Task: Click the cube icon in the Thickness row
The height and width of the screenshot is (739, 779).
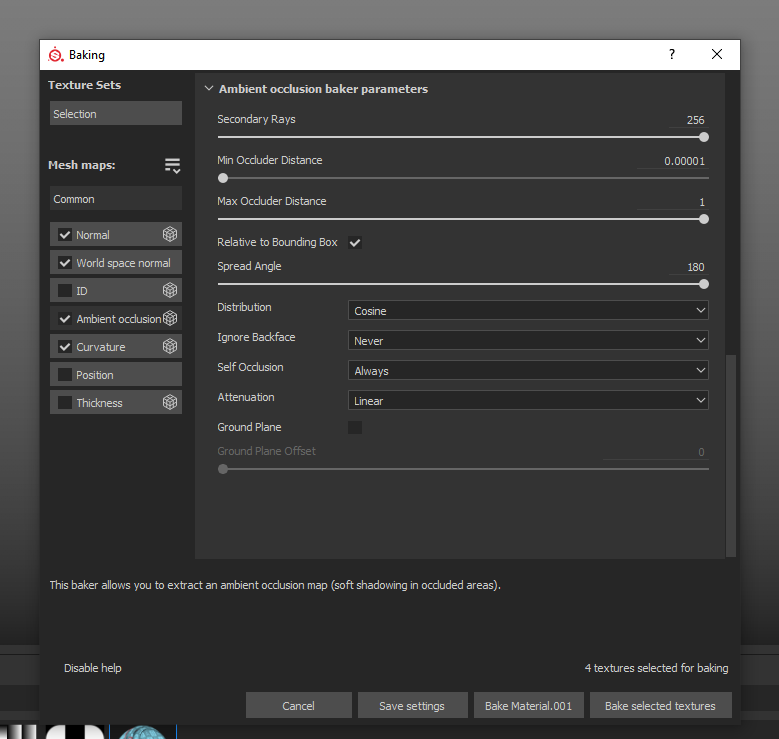Action: [x=170, y=403]
